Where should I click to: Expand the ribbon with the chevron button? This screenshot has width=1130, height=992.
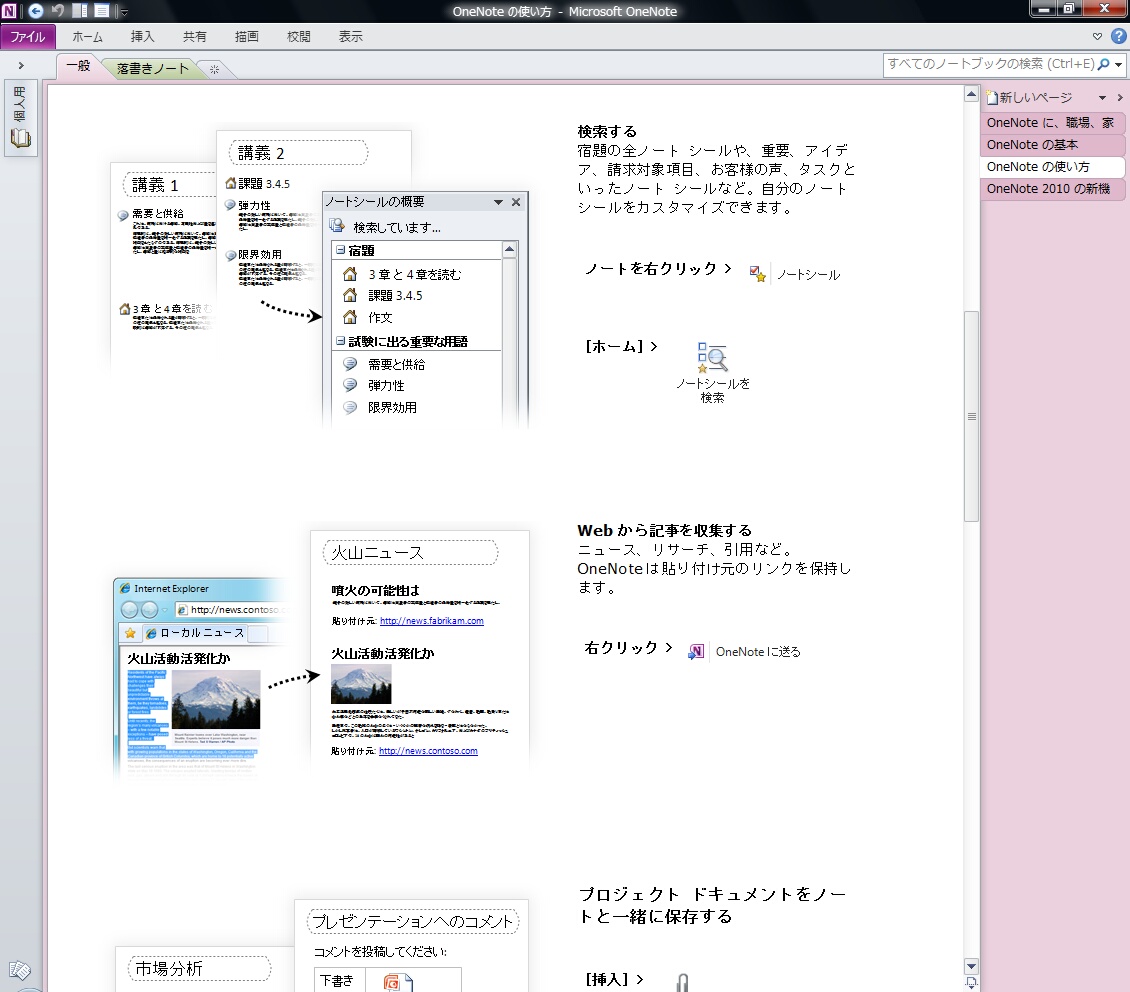tap(1097, 36)
